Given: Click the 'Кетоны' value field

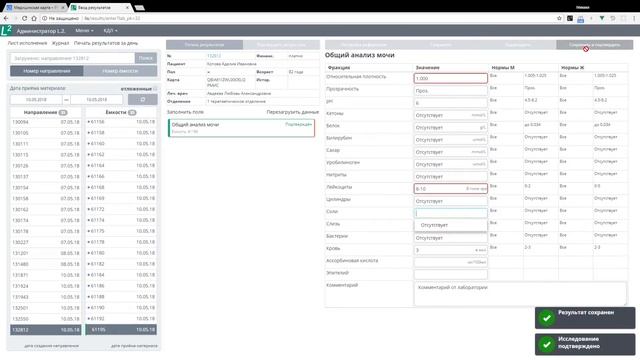Looking at the screenshot, I should coord(451,115).
